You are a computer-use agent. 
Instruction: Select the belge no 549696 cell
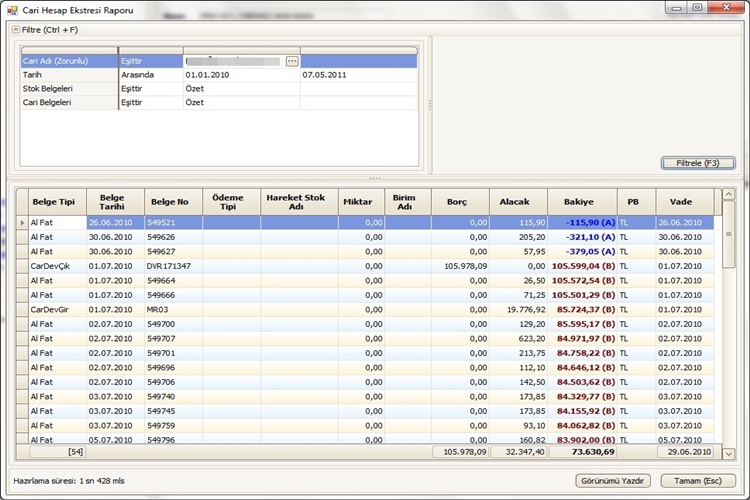click(x=173, y=367)
